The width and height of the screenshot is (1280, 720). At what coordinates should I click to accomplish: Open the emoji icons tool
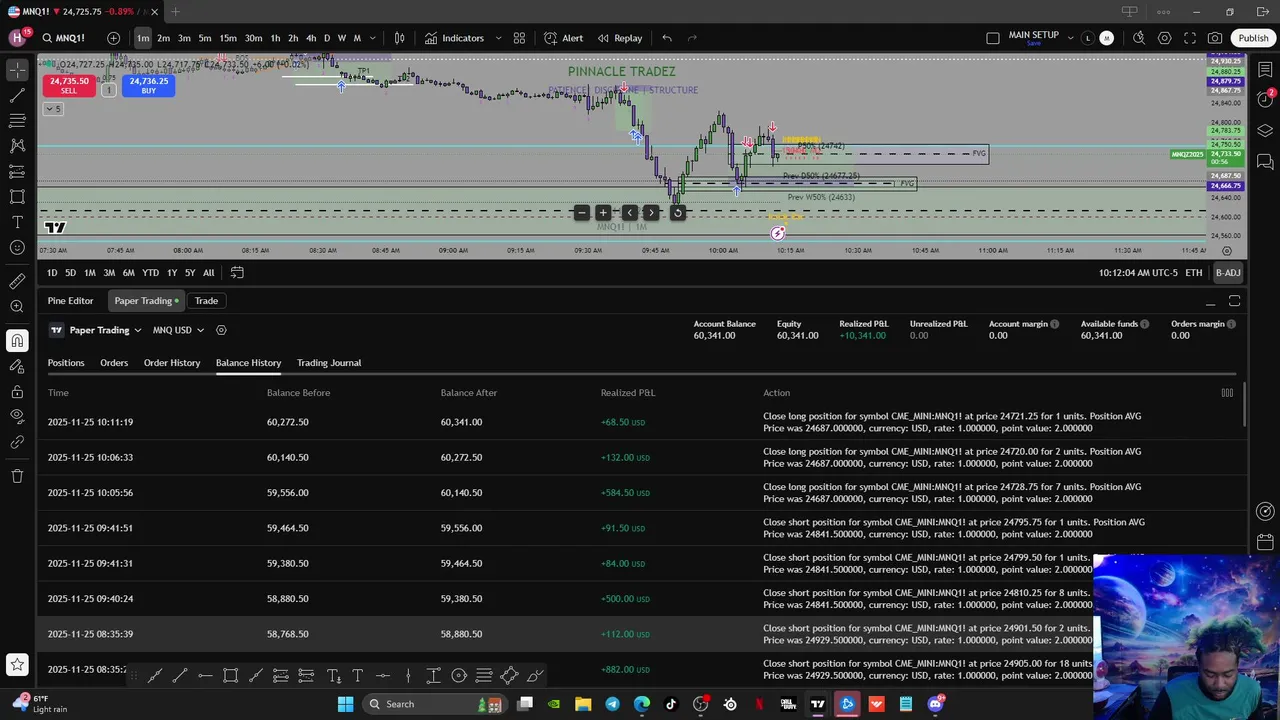pyautogui.click(x=17, y=247)
